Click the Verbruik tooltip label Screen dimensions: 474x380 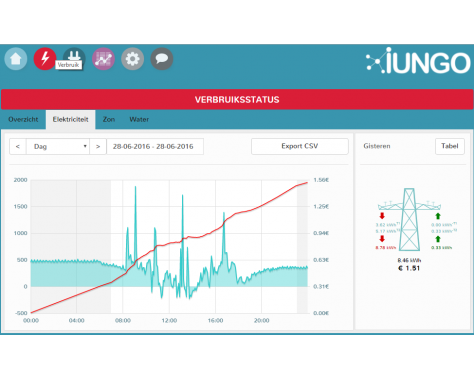(68, 65)
